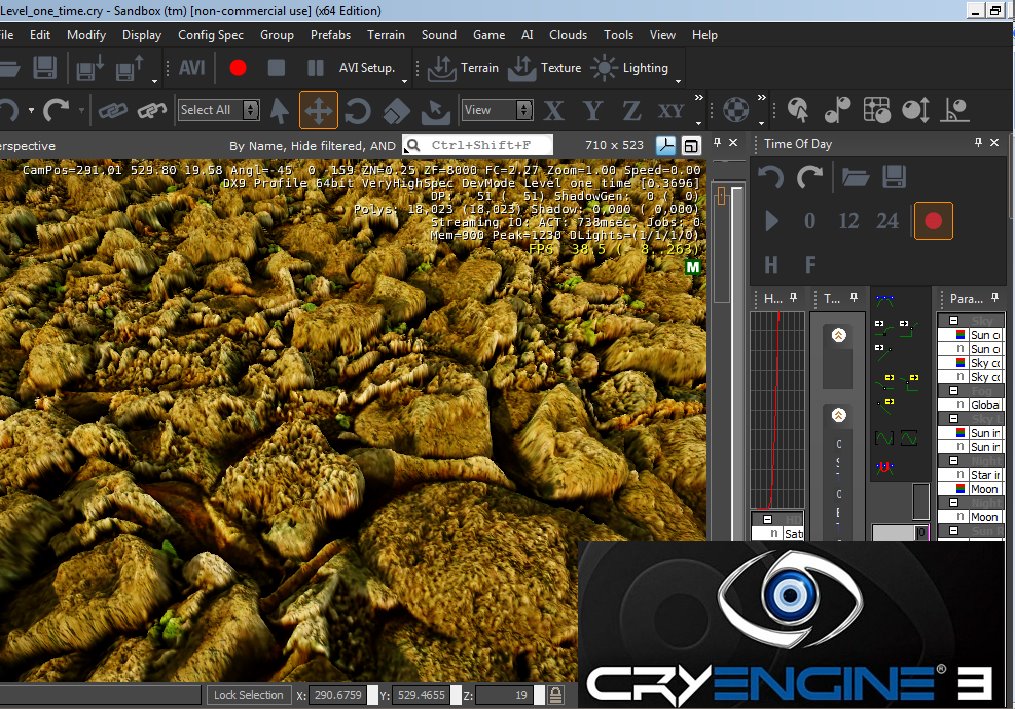This screenshot has height=709, width=1015.
Task: Expand overflow chevron after the XY button
Action: [x=698, y=98]
